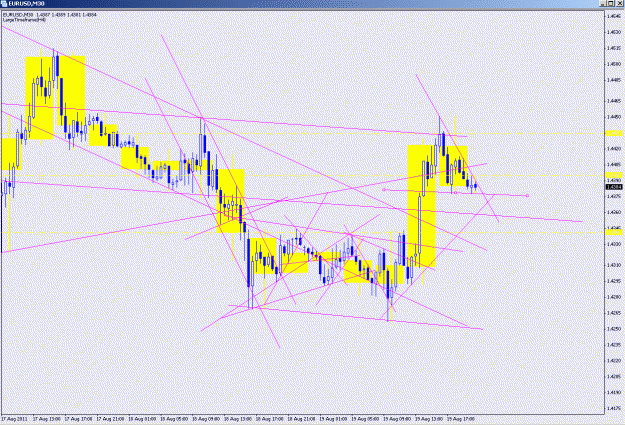Screen dimensions: 625x425
Task: Click the '18 Aug 09:00' time axis label
Action: click(206, 419)
